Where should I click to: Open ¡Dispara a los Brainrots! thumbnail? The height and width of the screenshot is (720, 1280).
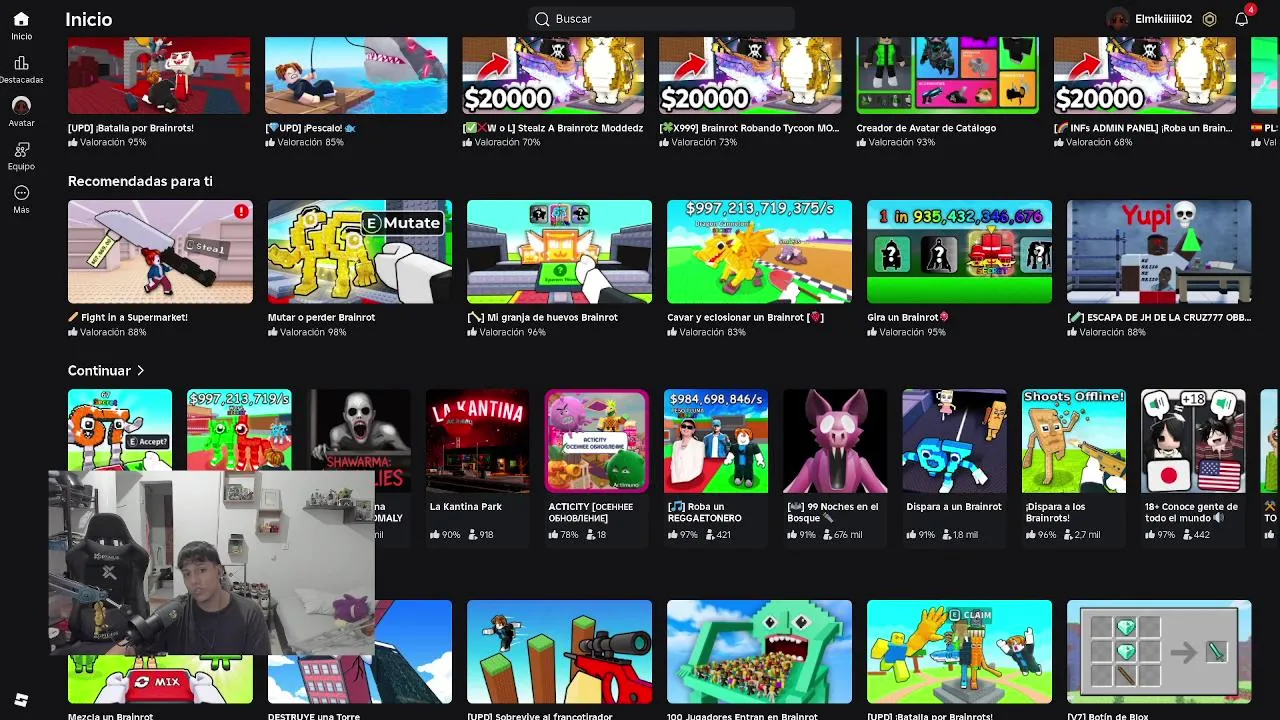[x=1074, y=441]
